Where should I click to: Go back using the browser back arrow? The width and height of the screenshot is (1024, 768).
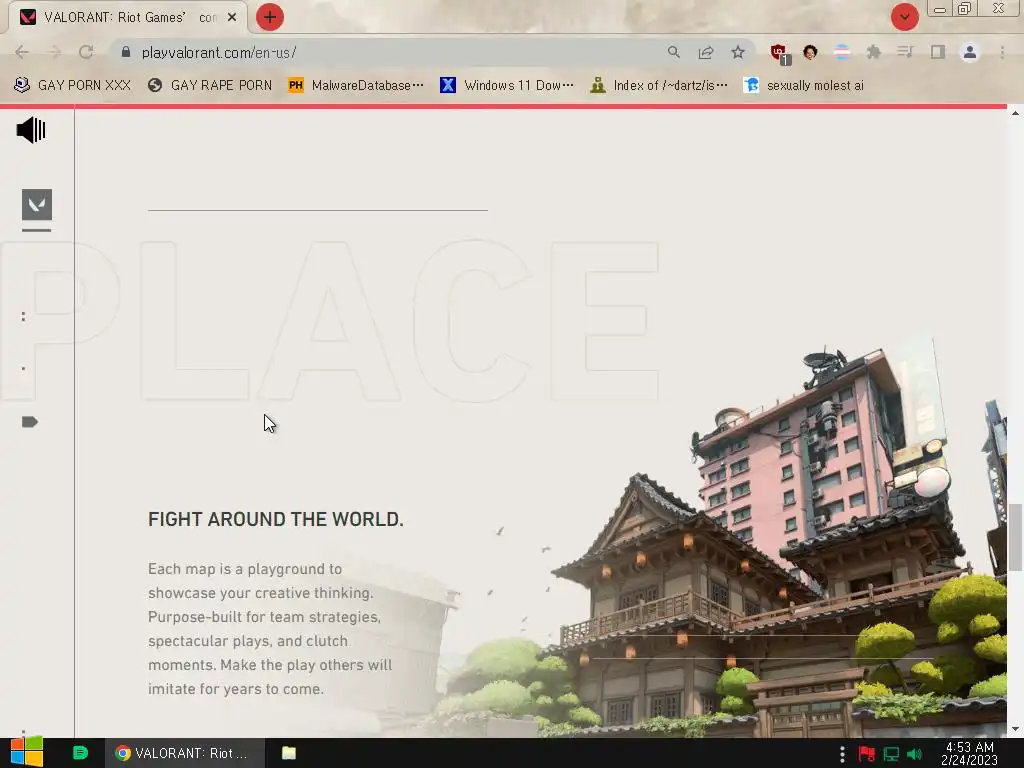[22, 52]
